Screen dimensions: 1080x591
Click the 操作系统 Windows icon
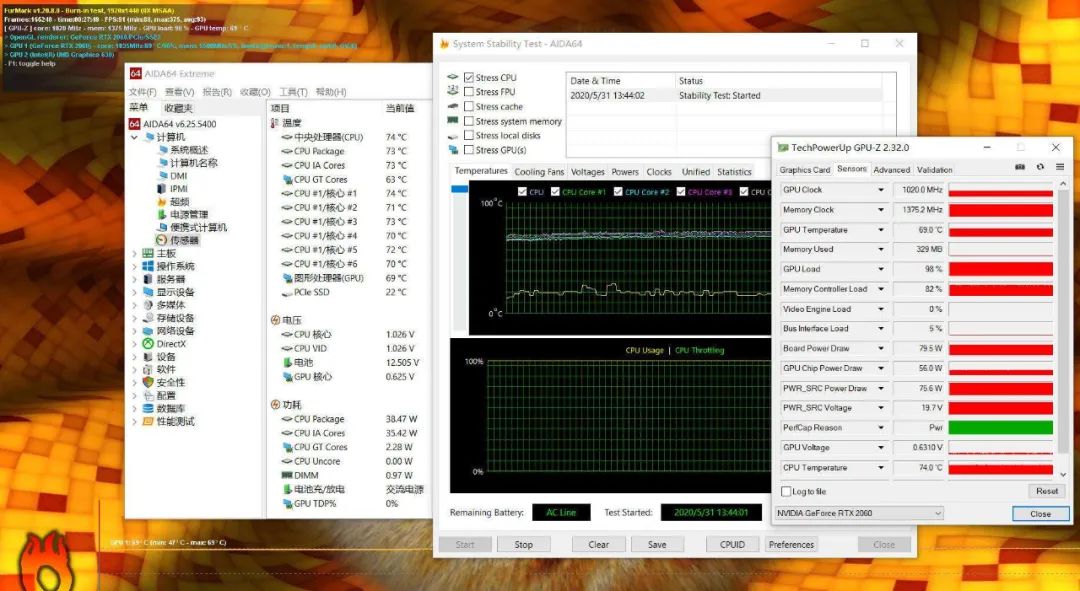tap(147, 266)
